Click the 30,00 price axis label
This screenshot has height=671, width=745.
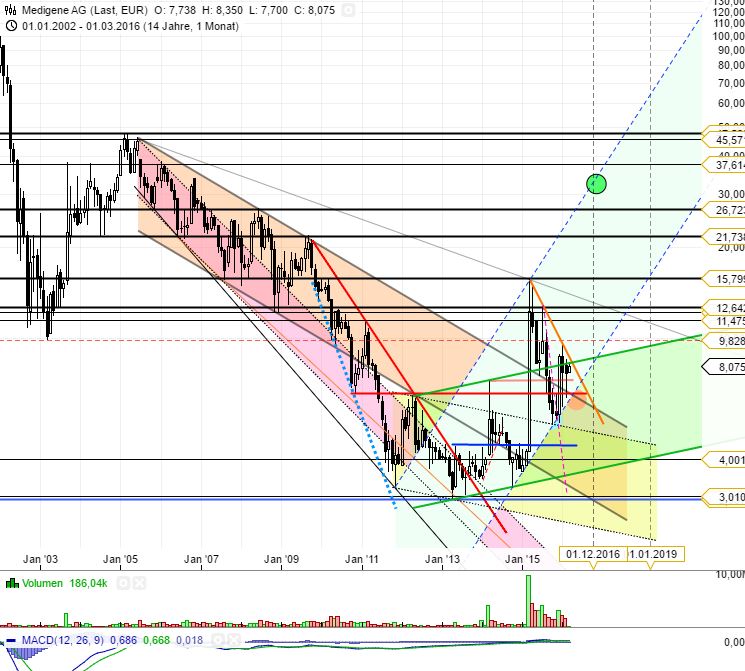click(731, 194)
